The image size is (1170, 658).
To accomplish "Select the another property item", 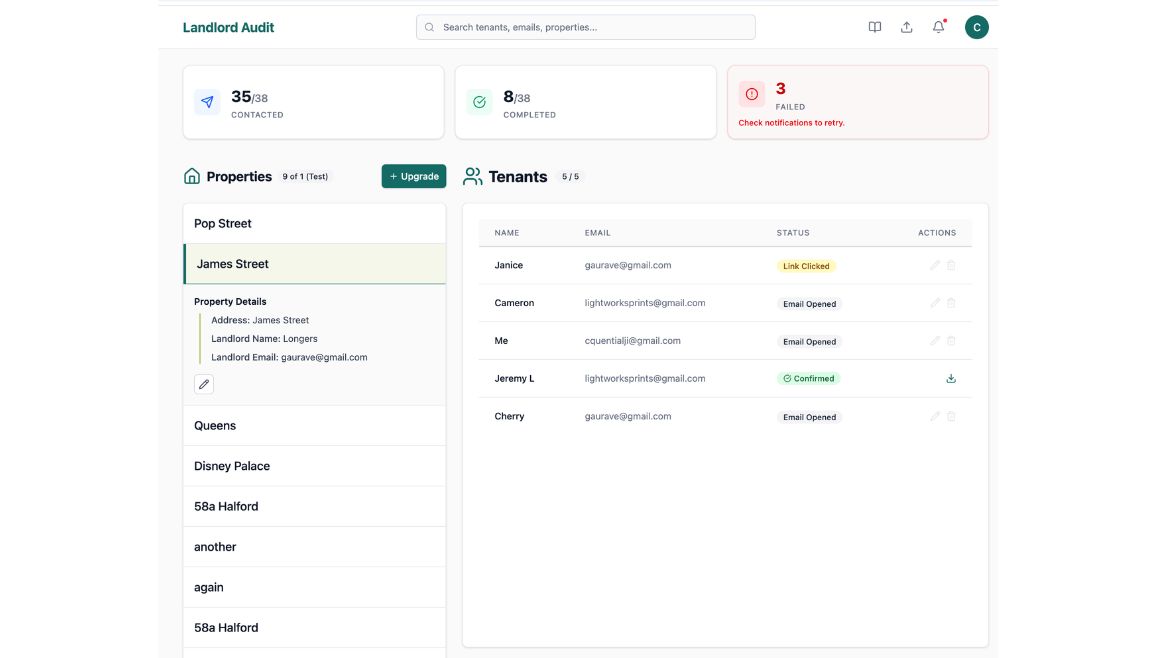I will [x=314, y=547].
